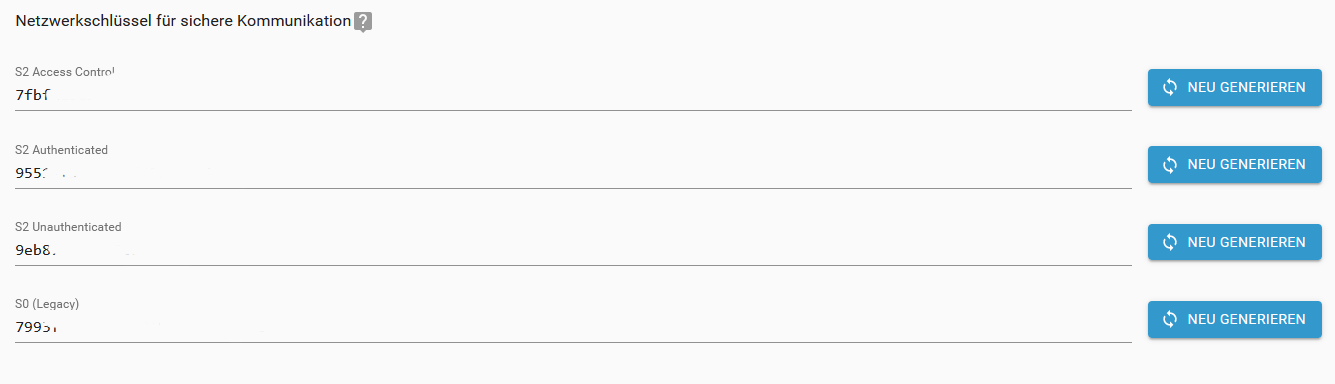Regenerate the S2 Authenticated key
1335x384 pixels.
1234,164
